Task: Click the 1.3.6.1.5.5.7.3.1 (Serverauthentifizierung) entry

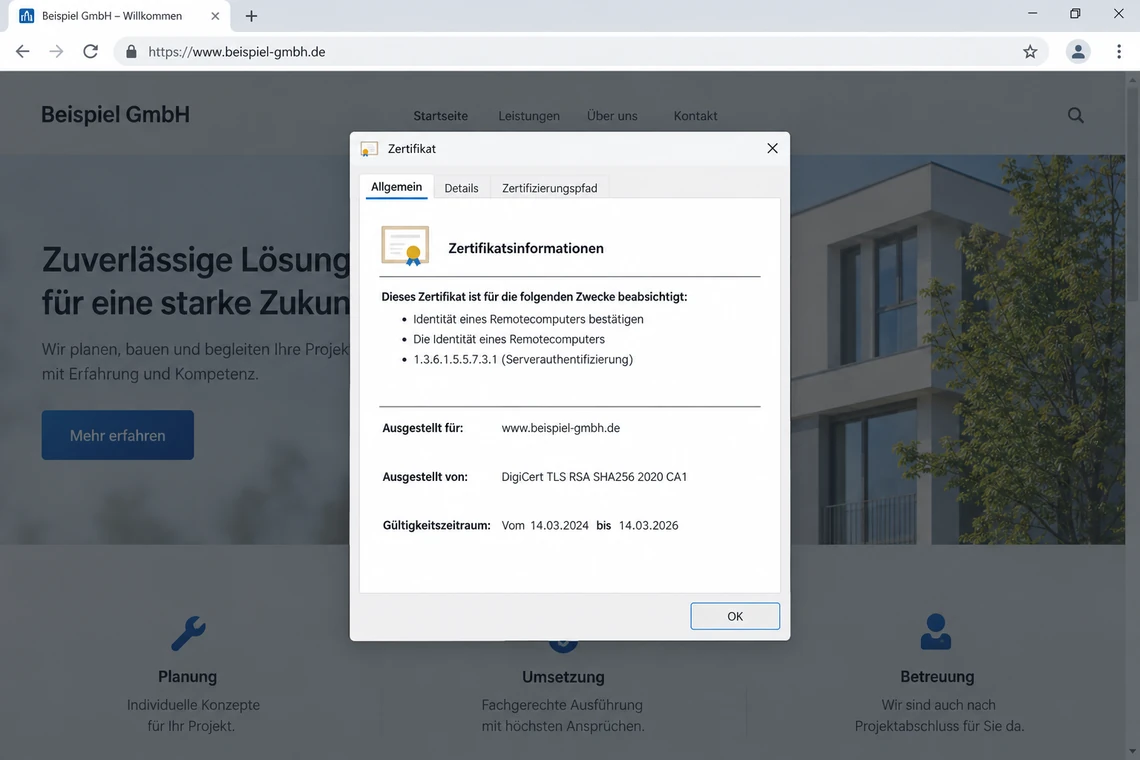Action: tap(523, 359)
